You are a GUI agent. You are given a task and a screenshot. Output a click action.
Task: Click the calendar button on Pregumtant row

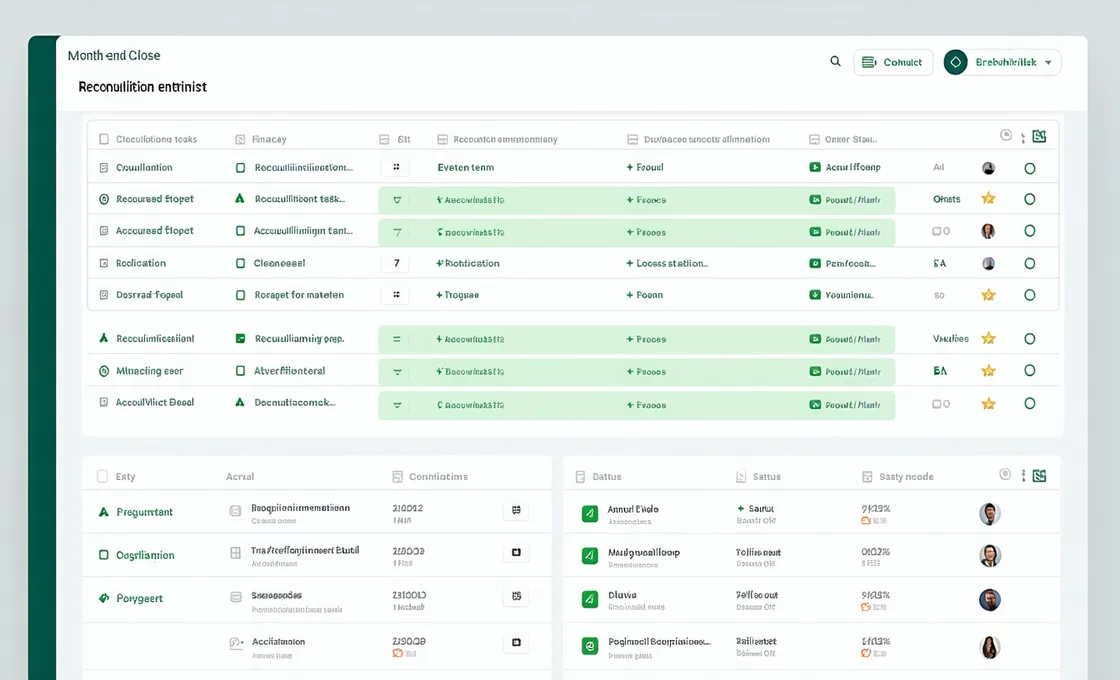pyautogui.click(x=516, y=510)
